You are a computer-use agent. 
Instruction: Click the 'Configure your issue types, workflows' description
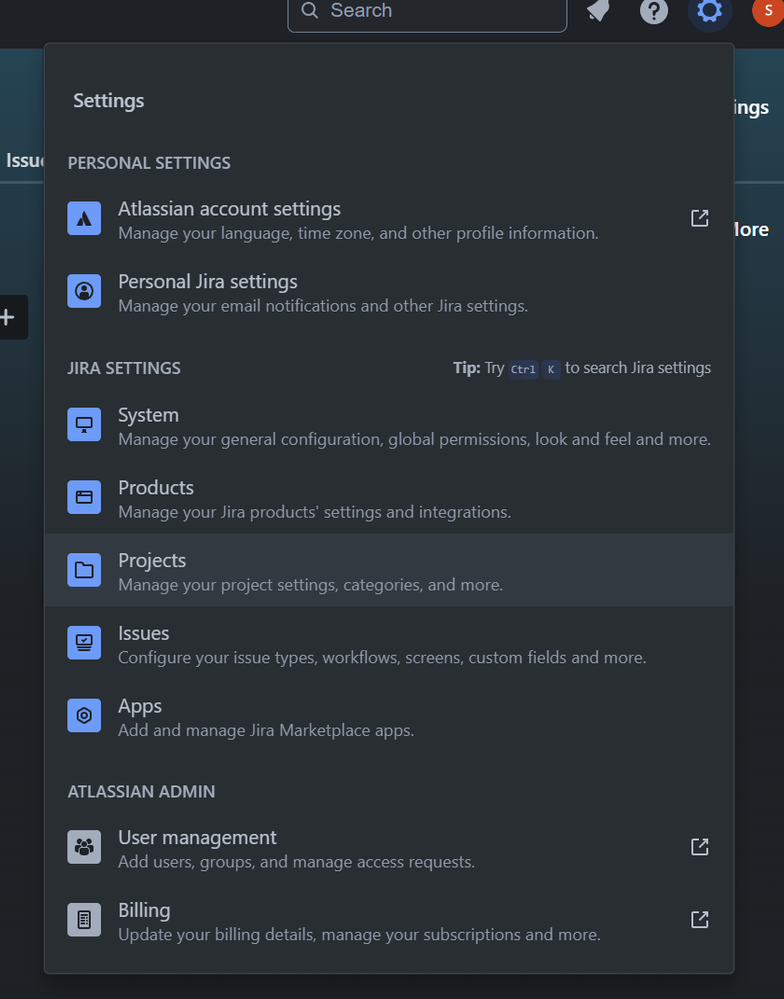click(x=382, y=658)
